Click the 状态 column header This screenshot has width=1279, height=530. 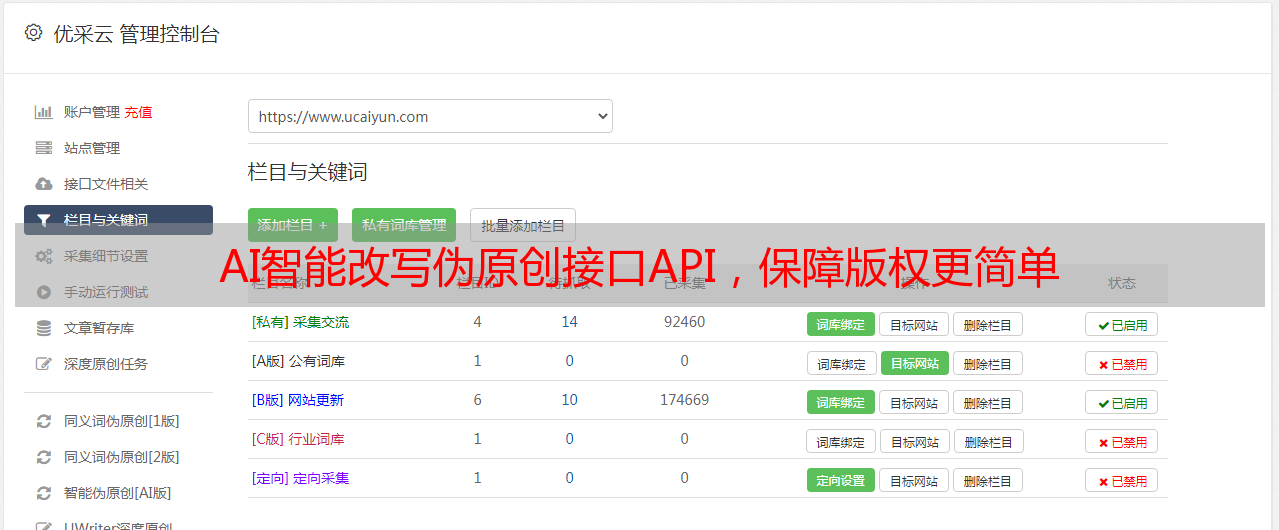1121,283
